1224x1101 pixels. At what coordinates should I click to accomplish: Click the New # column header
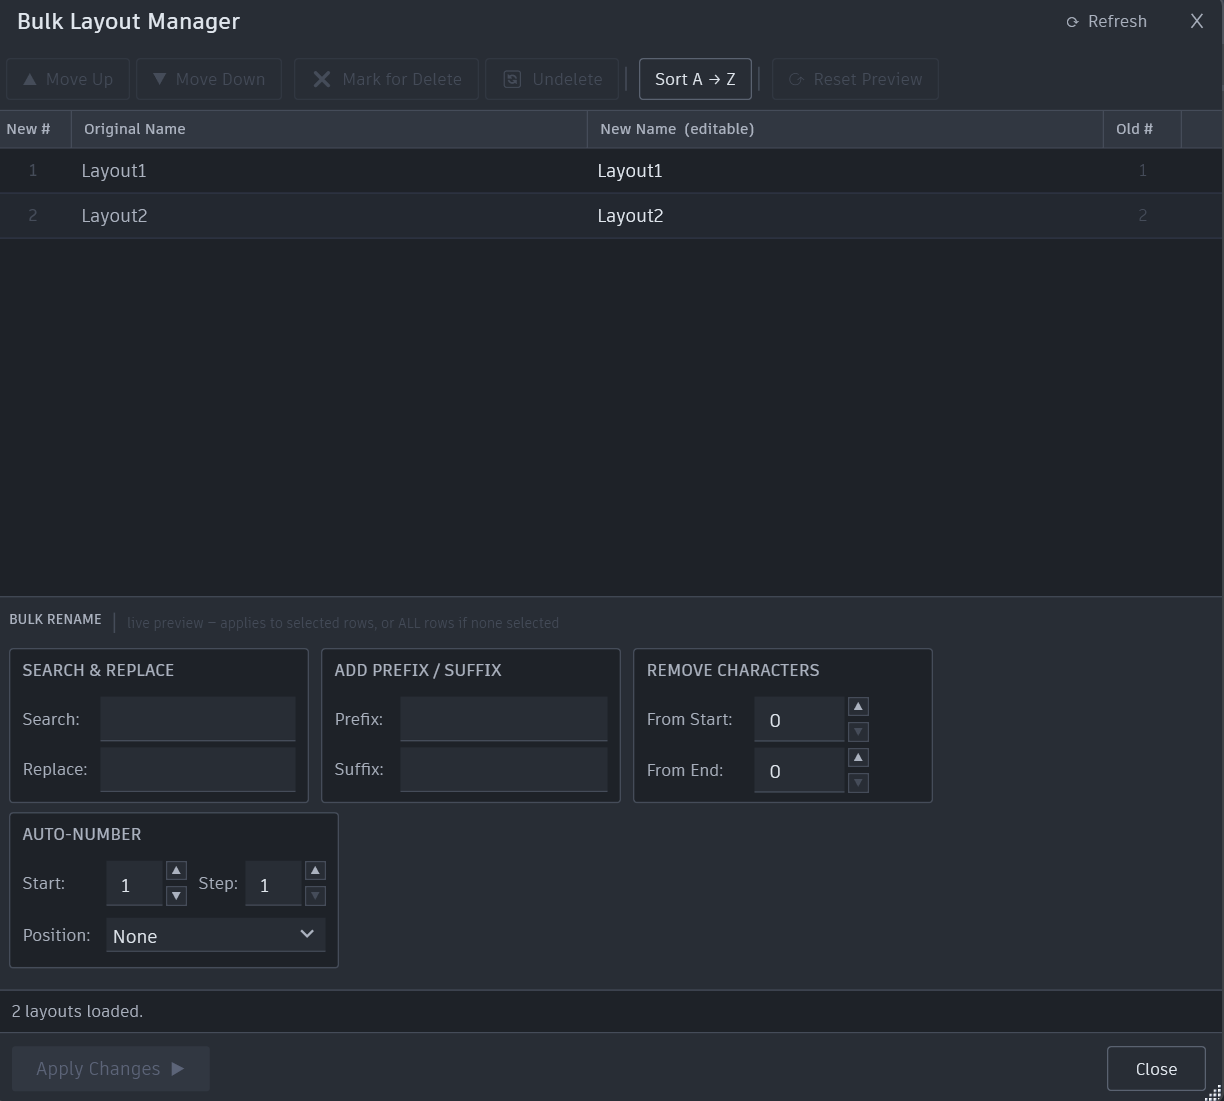[x=35, y=129]
